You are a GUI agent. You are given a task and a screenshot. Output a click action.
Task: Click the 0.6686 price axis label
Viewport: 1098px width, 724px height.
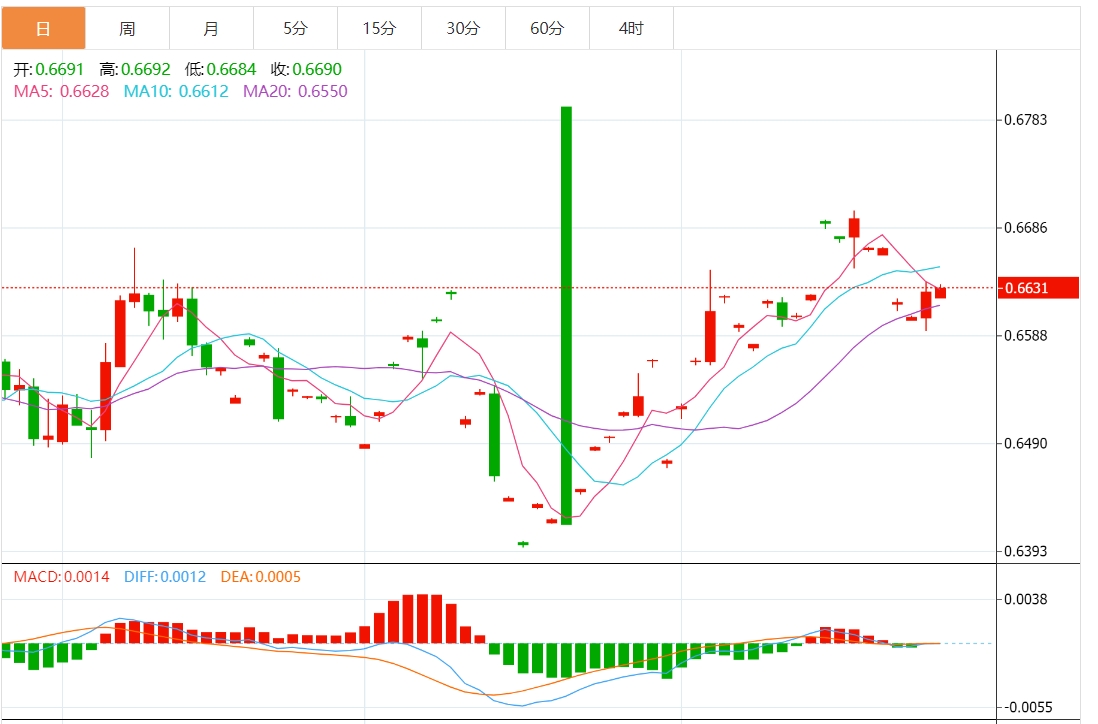(x=1026, y=228)
